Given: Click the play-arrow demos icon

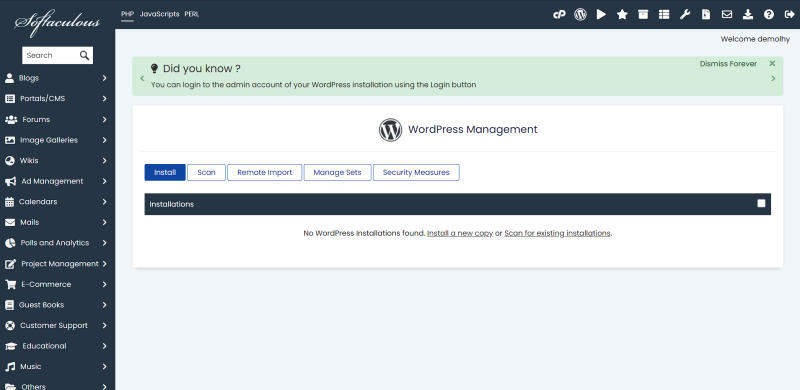Looking at the screenshot, I should tap(602, 14).
